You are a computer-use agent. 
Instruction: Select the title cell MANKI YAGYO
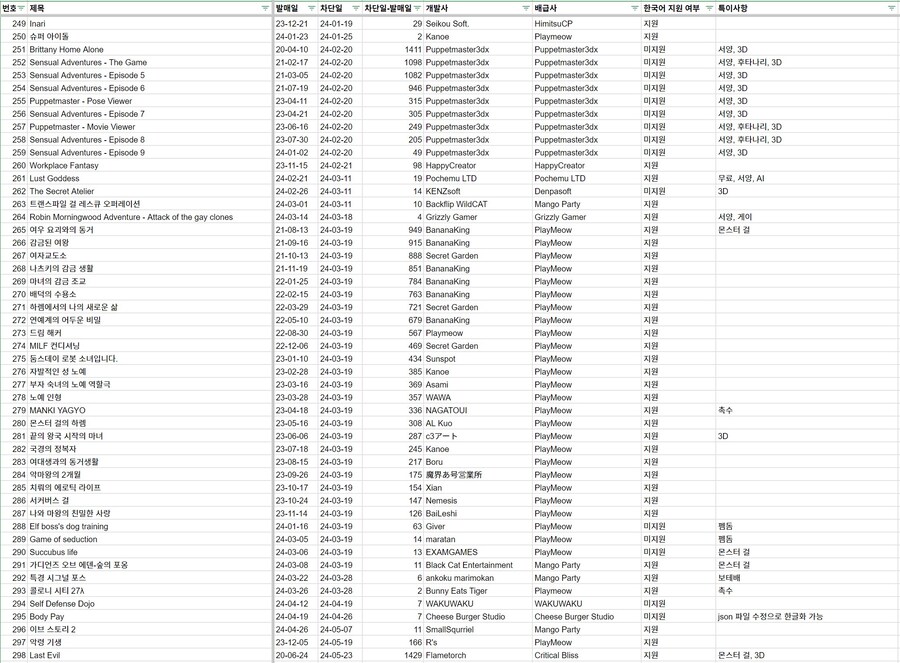click(151, 410)
